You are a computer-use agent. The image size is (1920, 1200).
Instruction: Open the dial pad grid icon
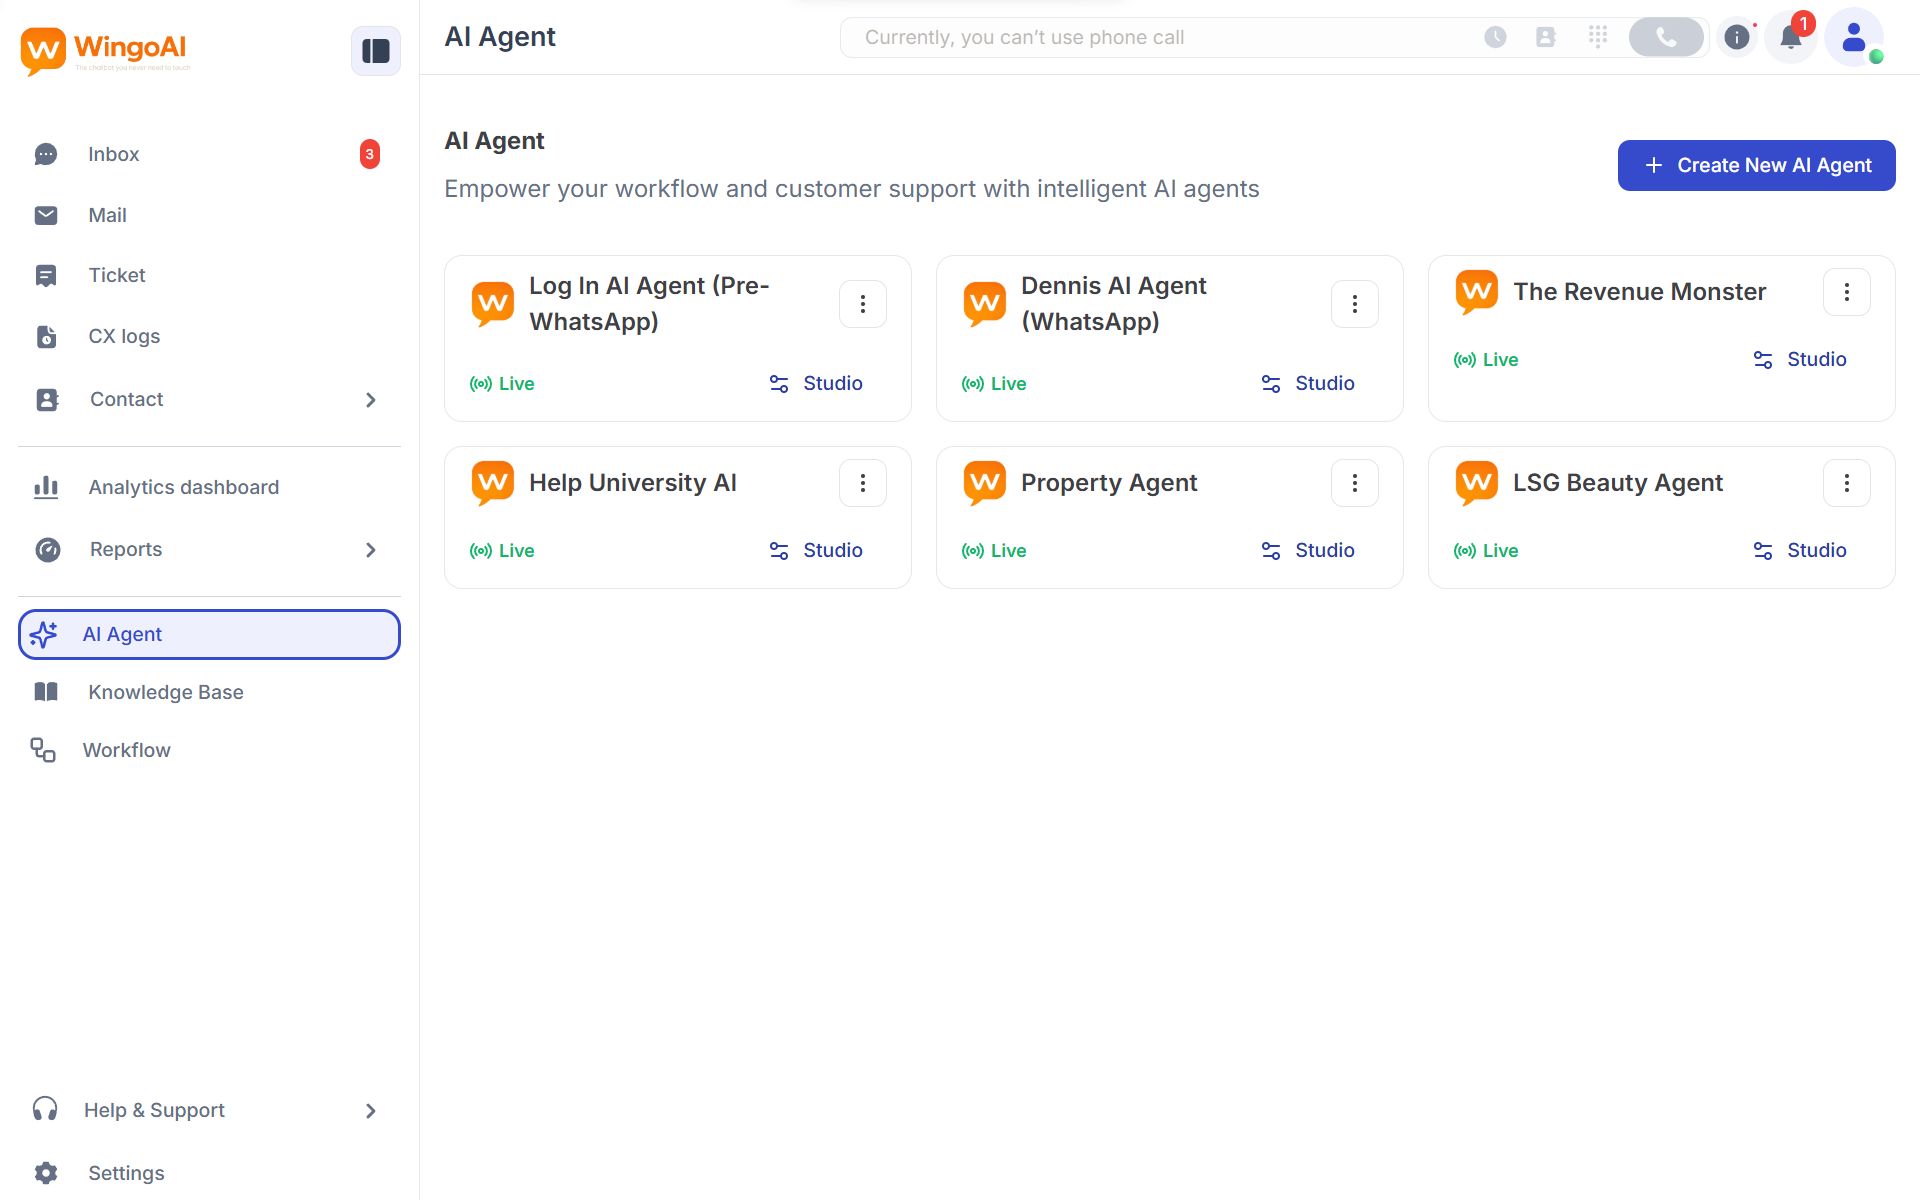1597,37
